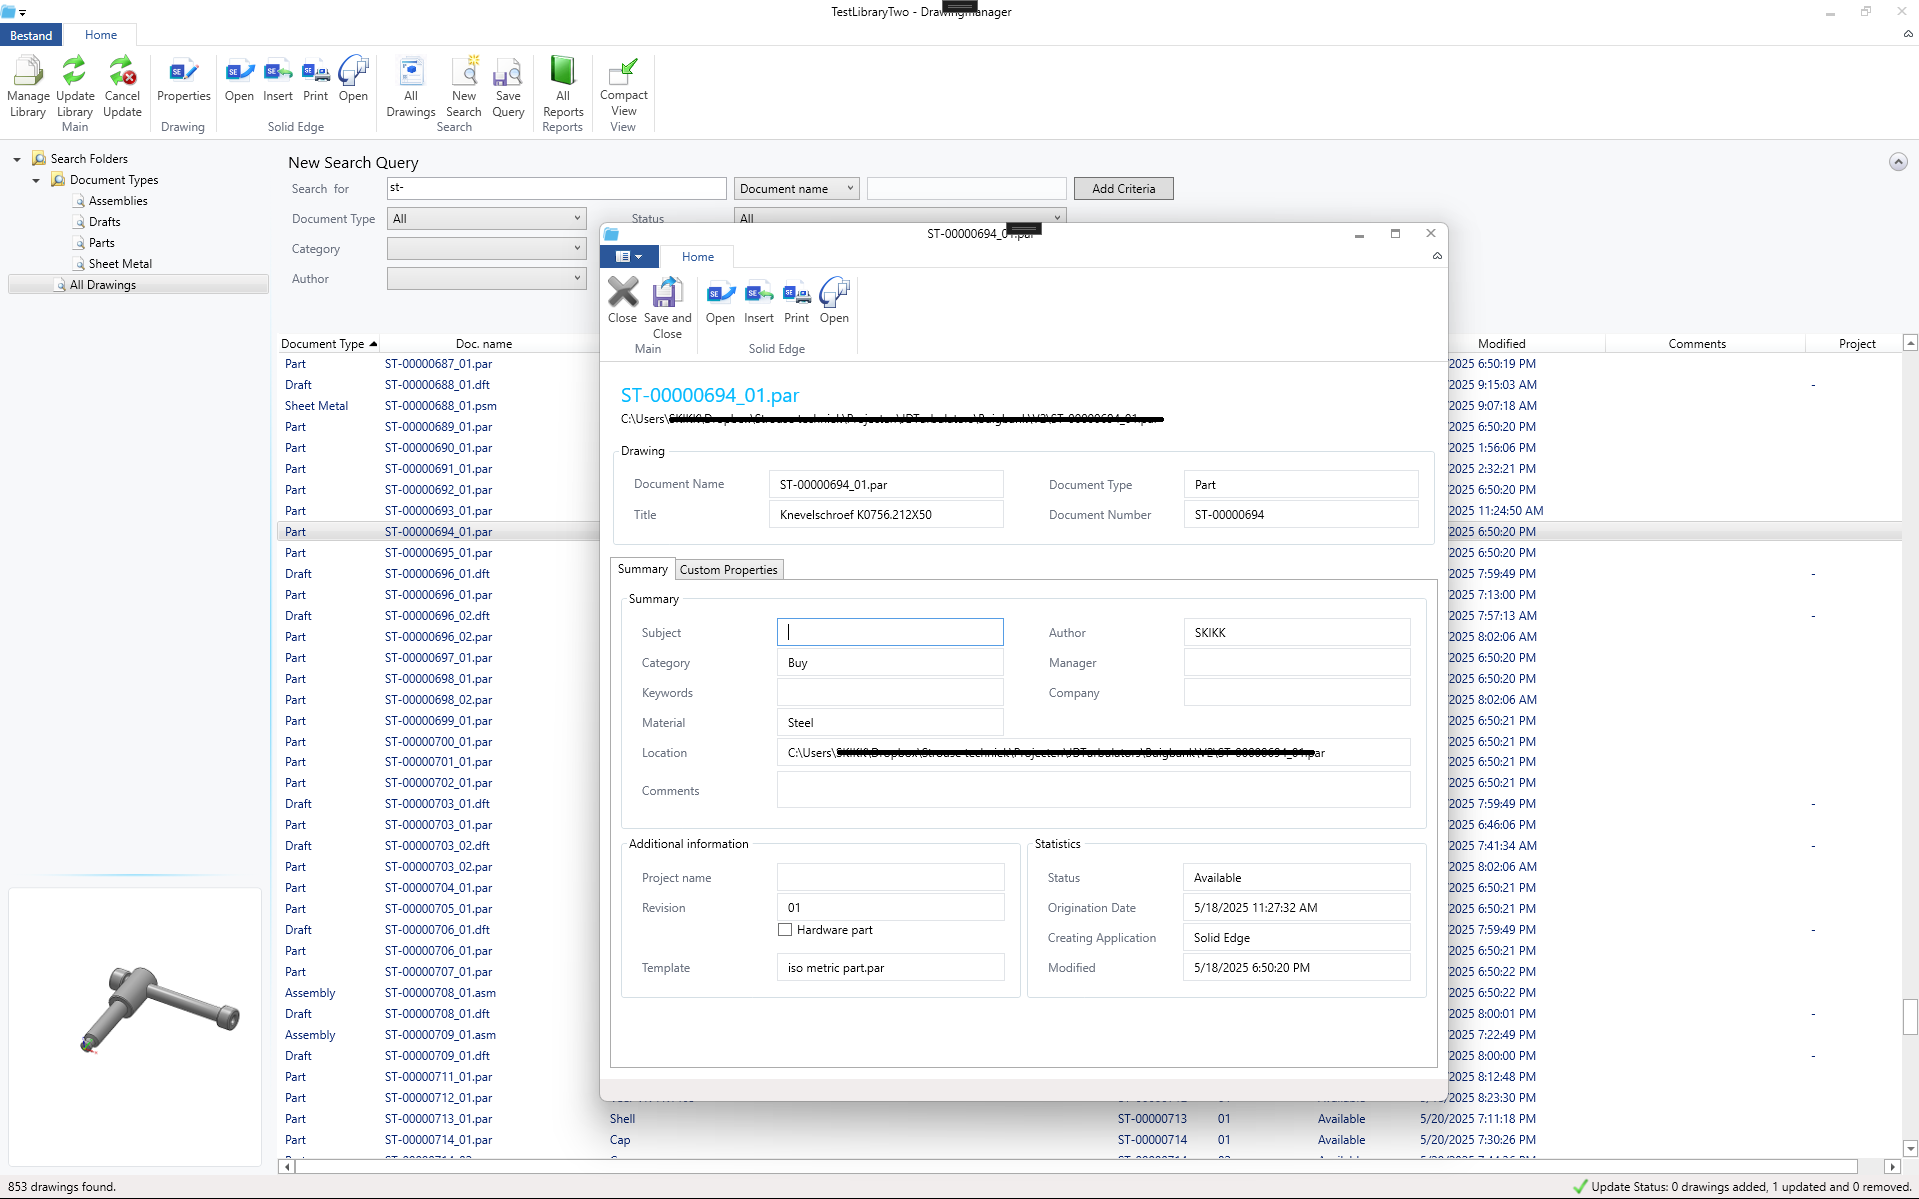Open All Reports
This screenshot has width=1919, height=1199.
tap(562, 85)
